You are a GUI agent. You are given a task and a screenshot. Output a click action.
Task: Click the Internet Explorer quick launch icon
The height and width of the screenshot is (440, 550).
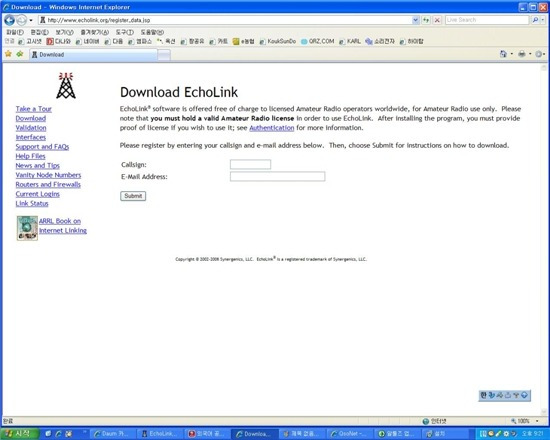[x=59, y=434]
